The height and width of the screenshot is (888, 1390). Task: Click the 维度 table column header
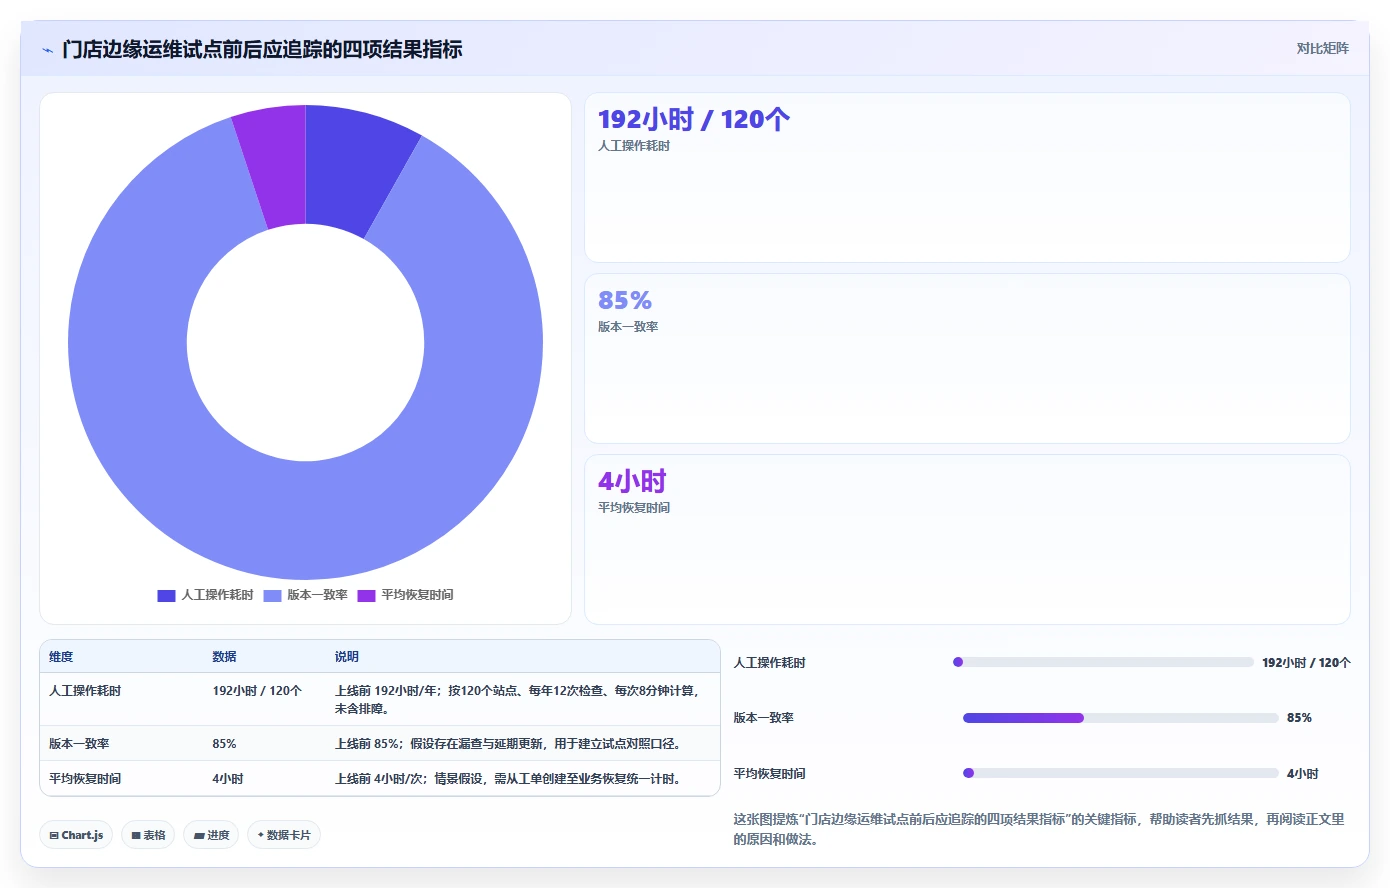click(x=61, y=657)
